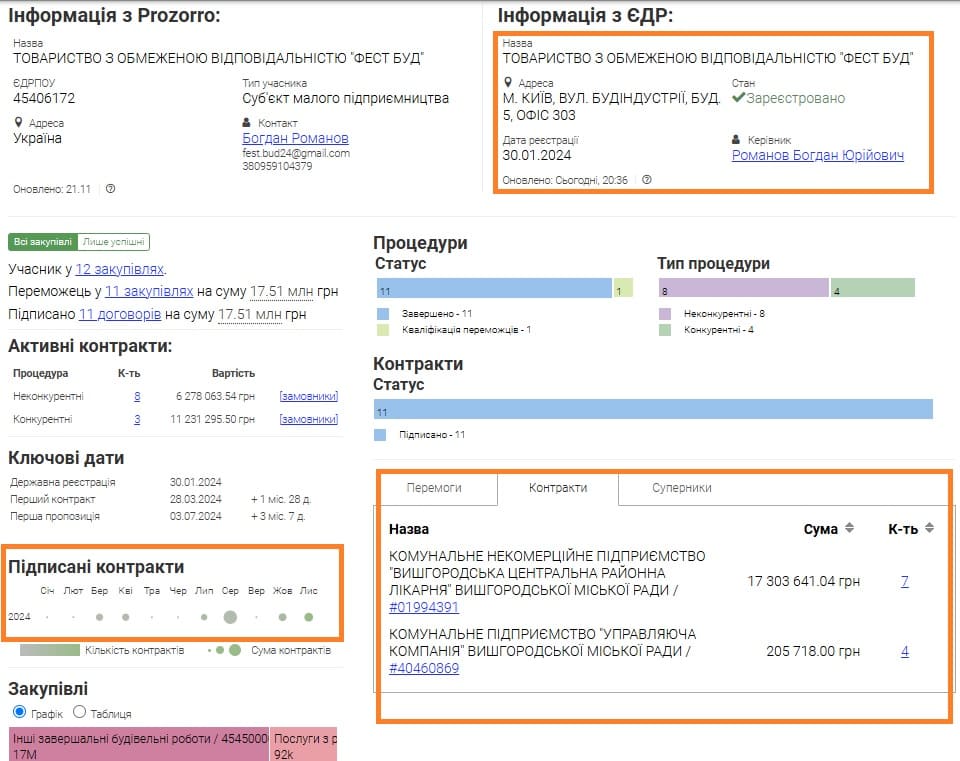Click замовники link for Неконкурентні row
Image resolution: width=960 pixels, height=761 pixels.
[x=308, y=396]
